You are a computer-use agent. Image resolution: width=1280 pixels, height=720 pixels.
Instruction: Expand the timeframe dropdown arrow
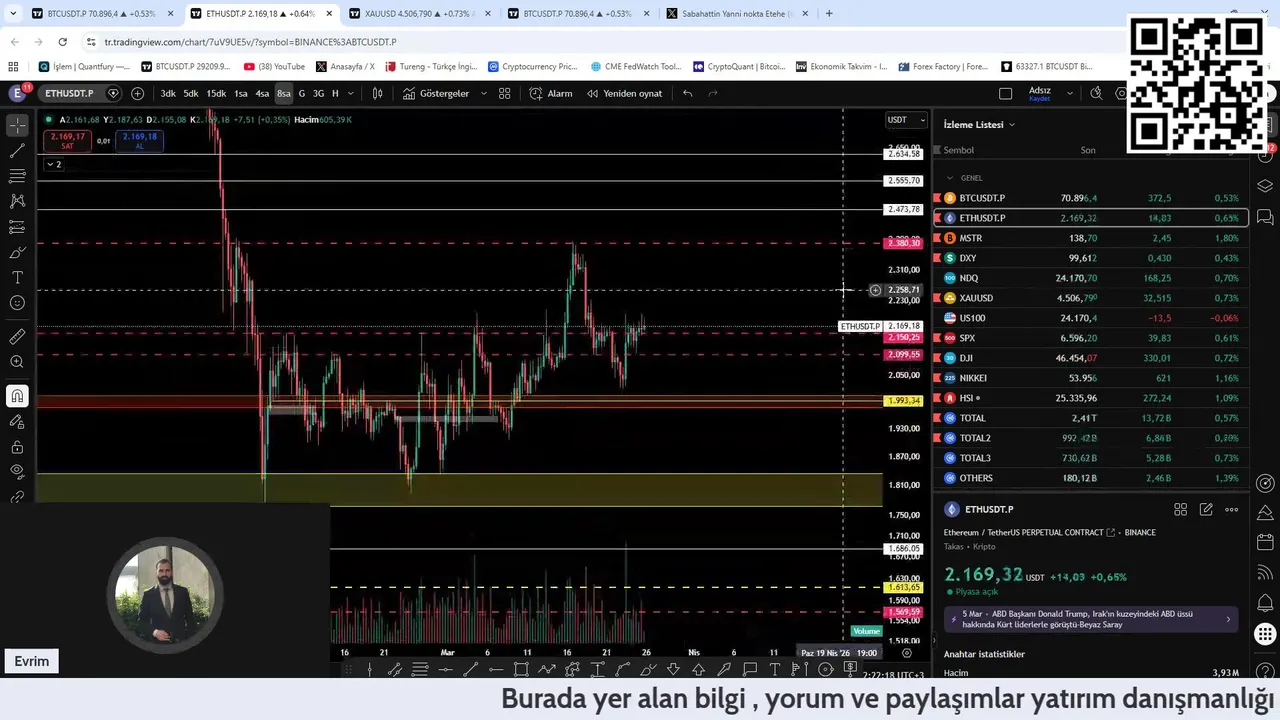(349, 93)
